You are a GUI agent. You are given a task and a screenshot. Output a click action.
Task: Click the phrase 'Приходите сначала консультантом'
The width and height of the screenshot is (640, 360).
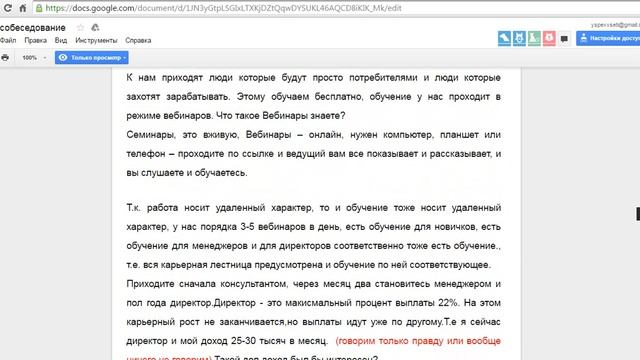(207, 284)
